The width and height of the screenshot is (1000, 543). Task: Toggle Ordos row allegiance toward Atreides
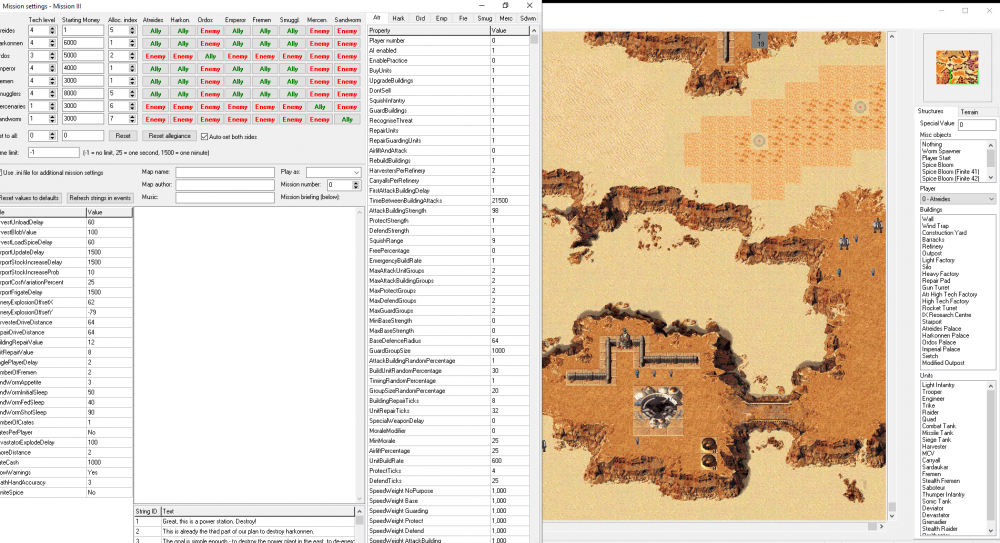[156, 56]
